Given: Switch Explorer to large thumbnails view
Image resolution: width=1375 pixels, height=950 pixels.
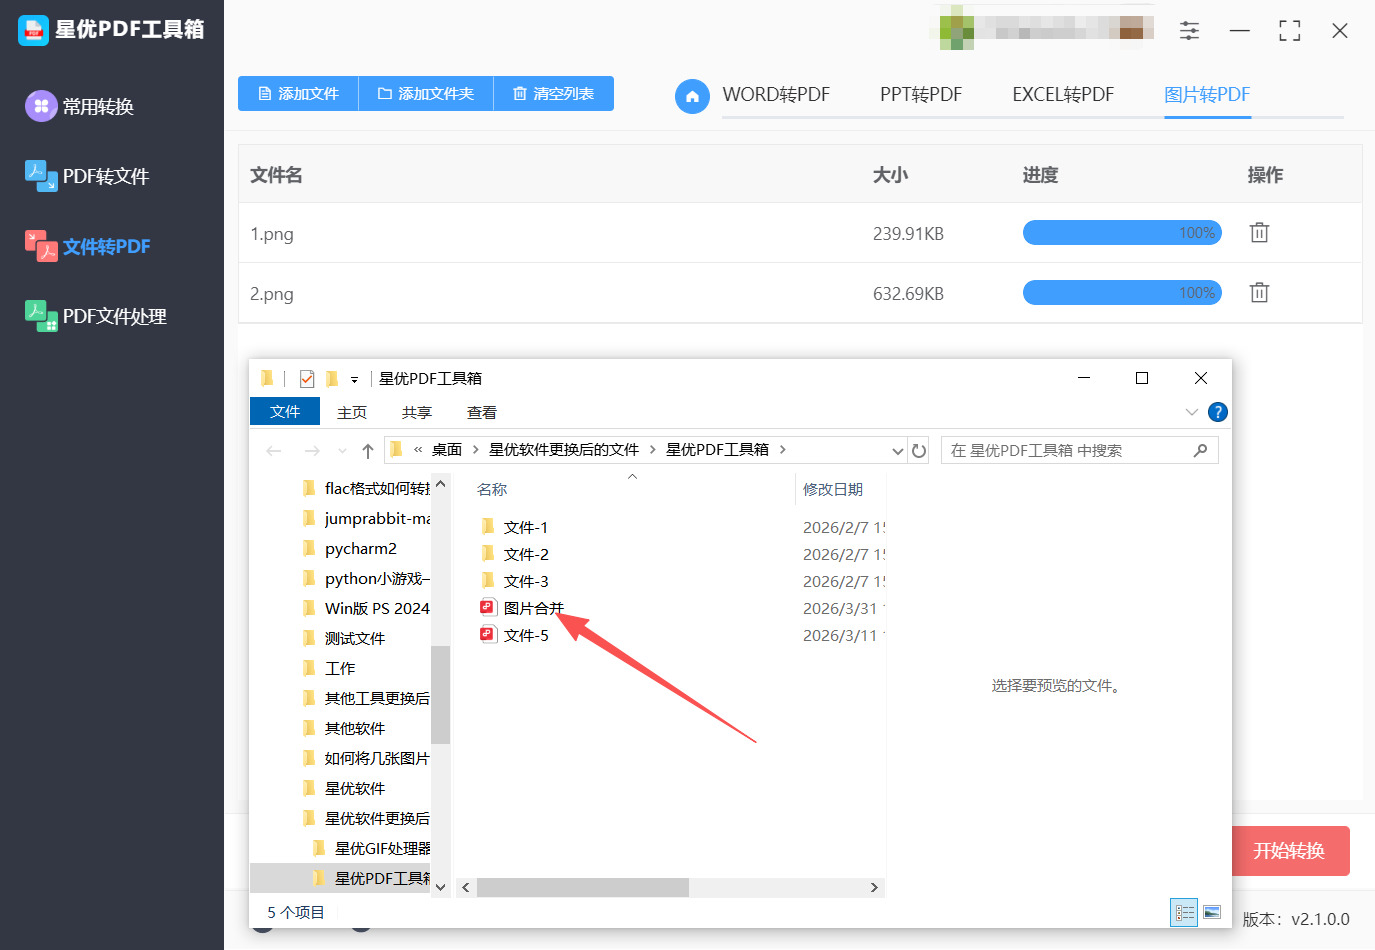Looking at the screenshot, I should (x=1212, y=912).
